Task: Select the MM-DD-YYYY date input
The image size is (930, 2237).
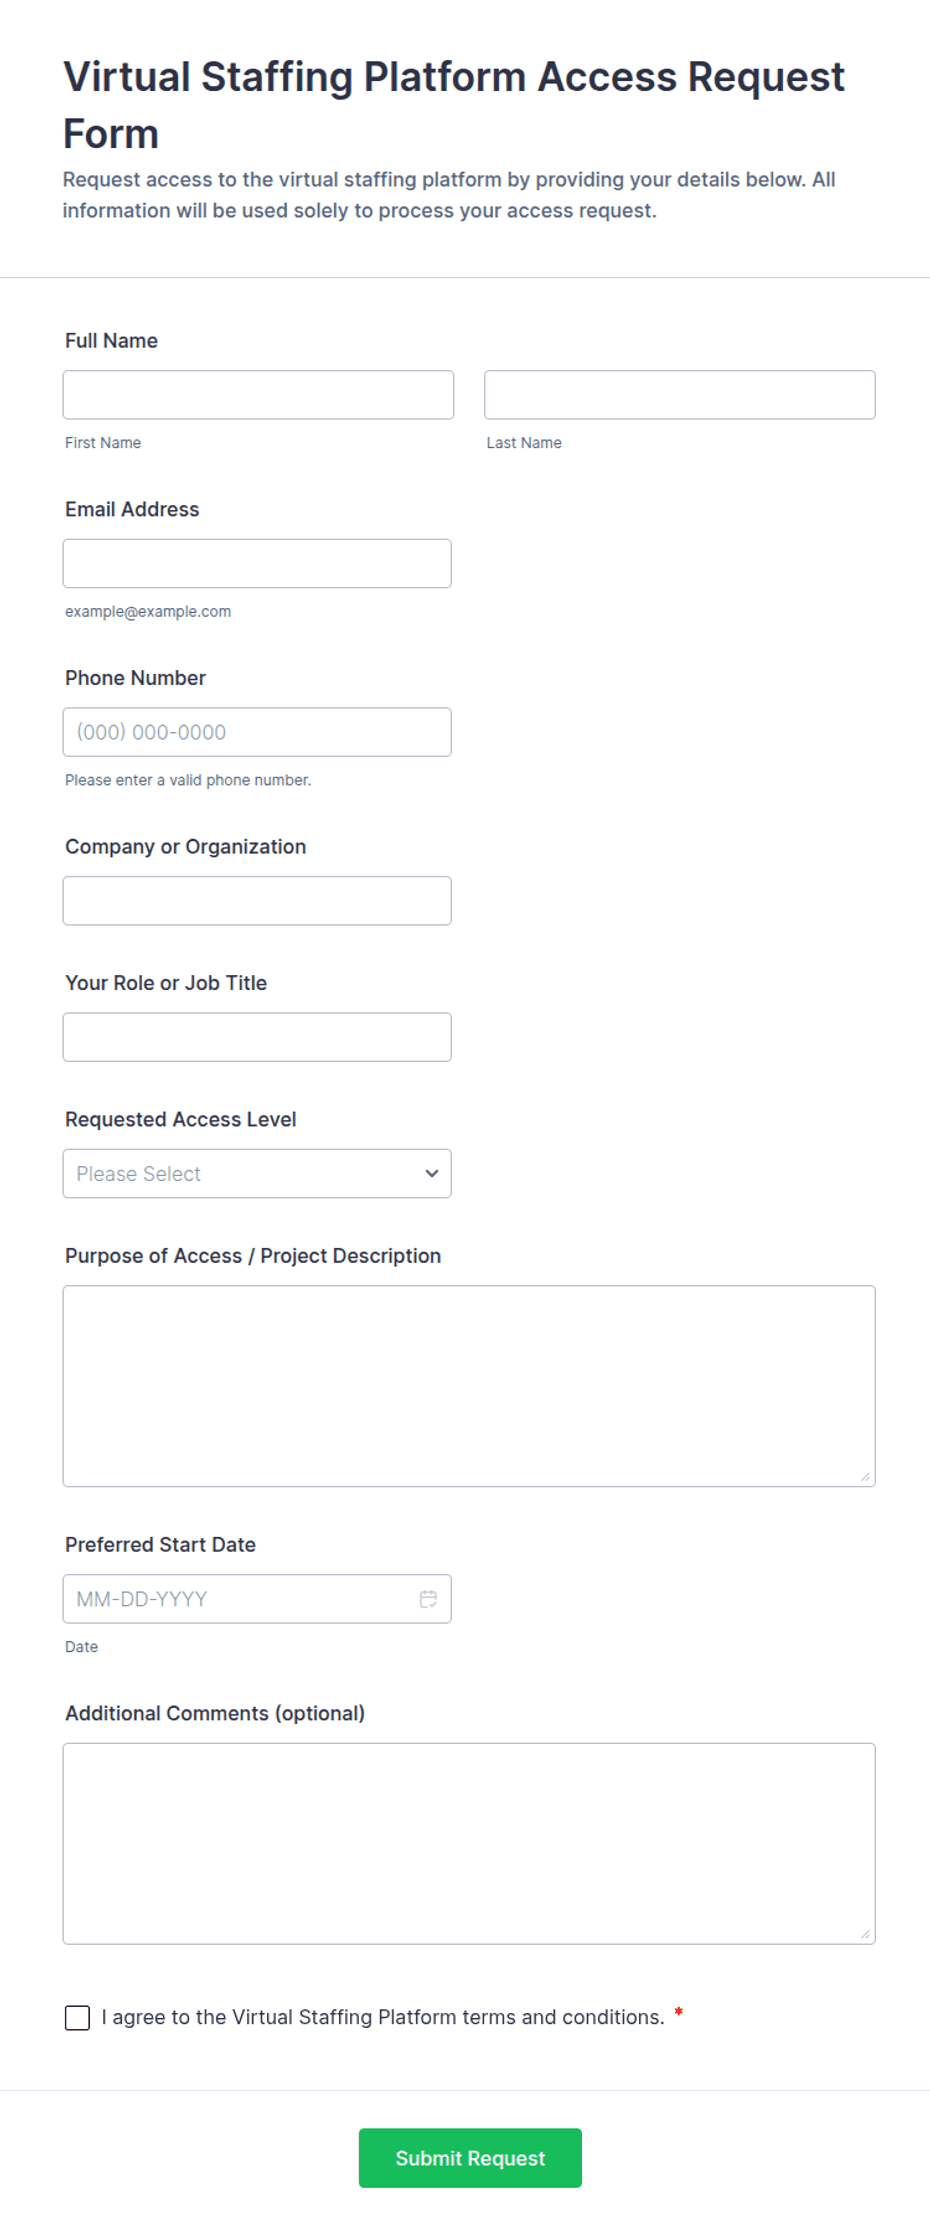Action: [x=257, y=1599]
